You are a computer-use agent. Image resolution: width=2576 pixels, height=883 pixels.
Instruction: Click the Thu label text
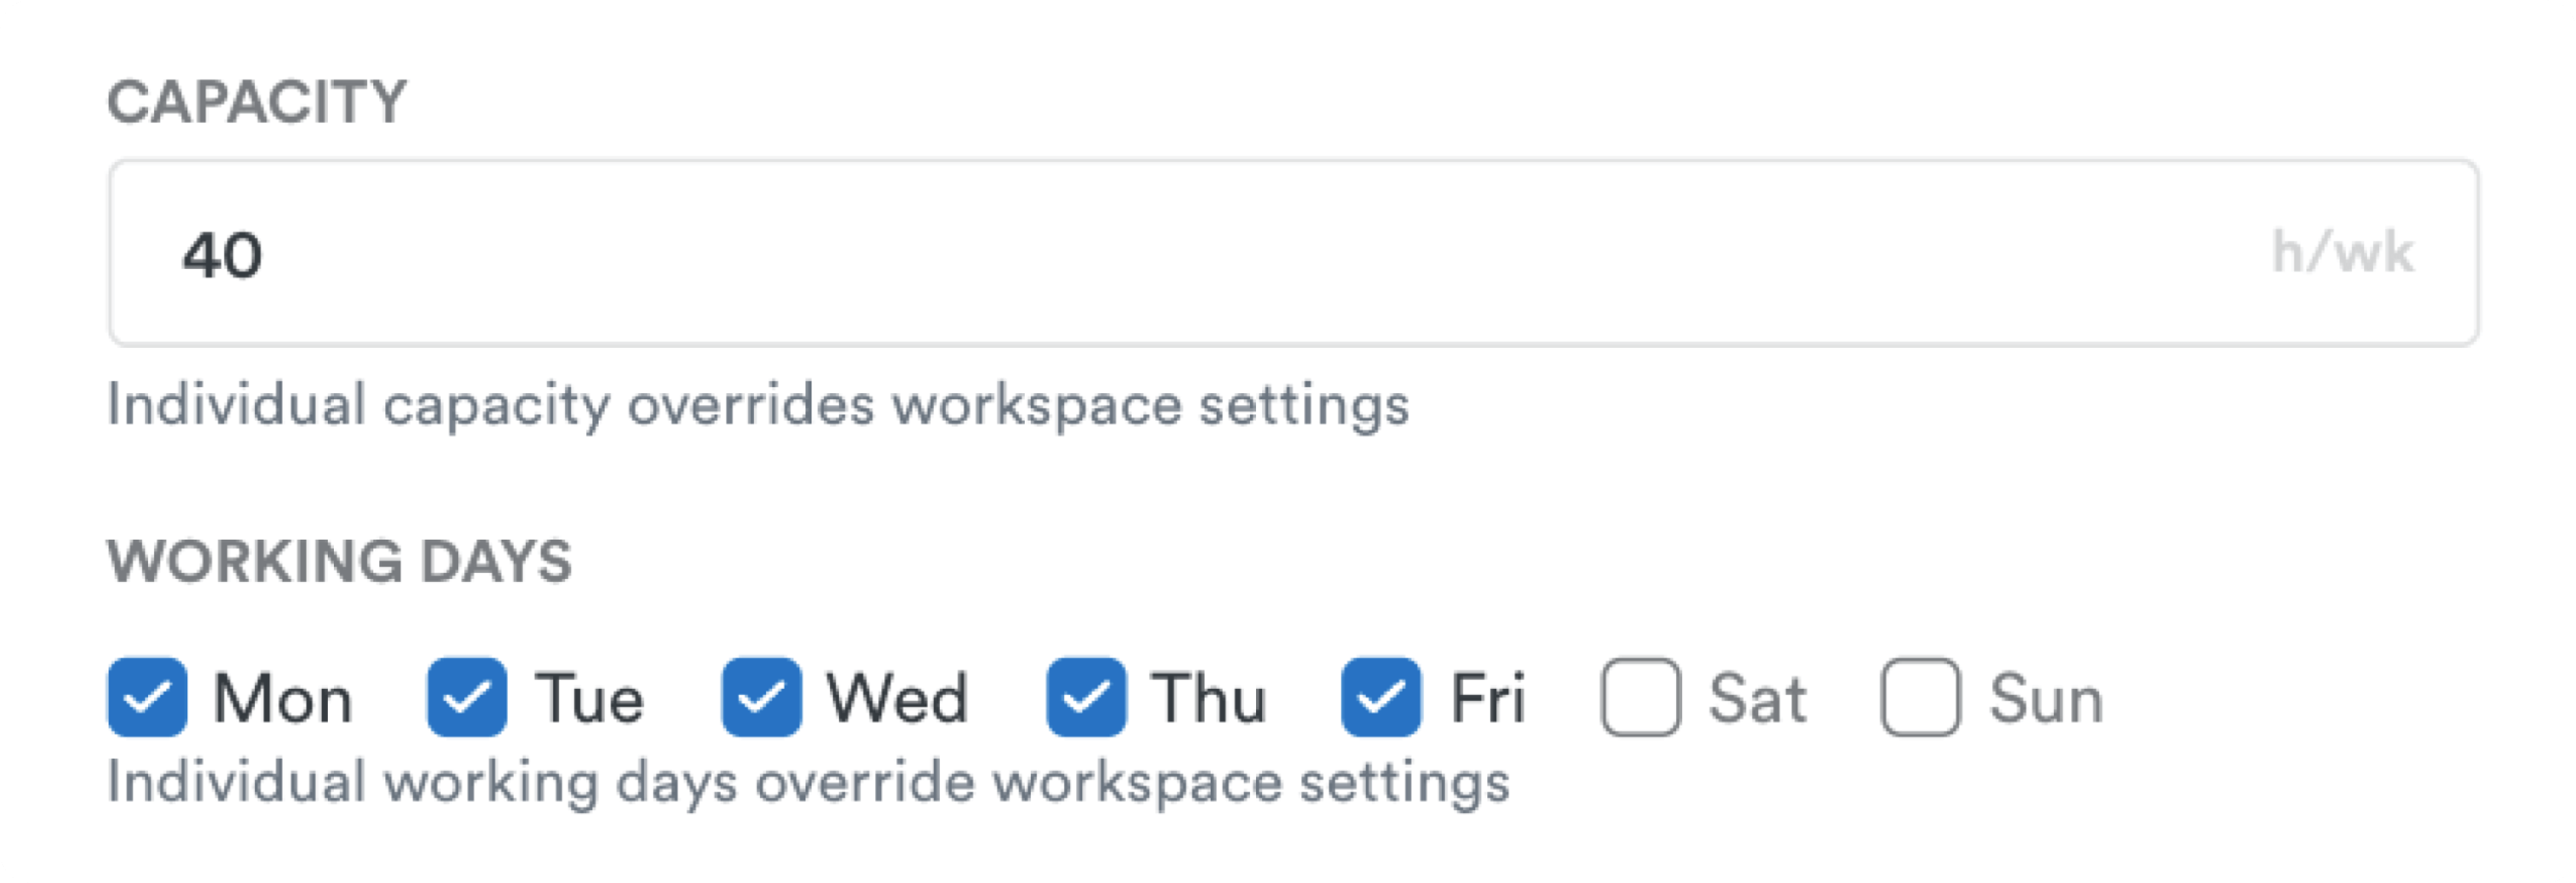pos(1208,698)
